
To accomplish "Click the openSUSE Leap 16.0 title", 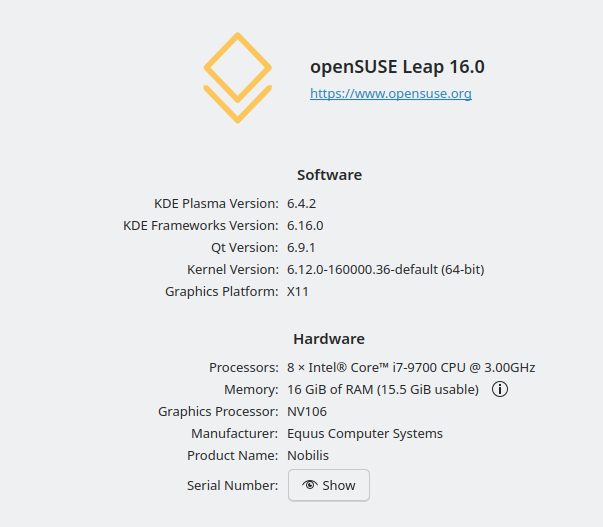I will pos(397,67).
